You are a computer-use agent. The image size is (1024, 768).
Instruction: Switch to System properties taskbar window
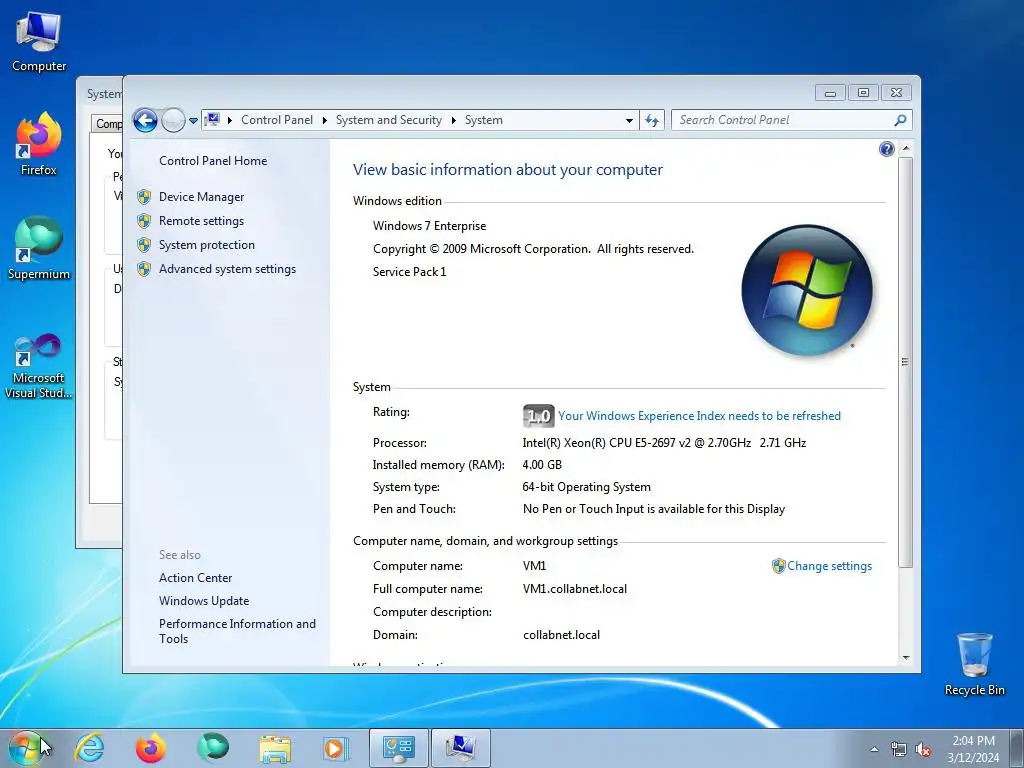pos(461,748)
